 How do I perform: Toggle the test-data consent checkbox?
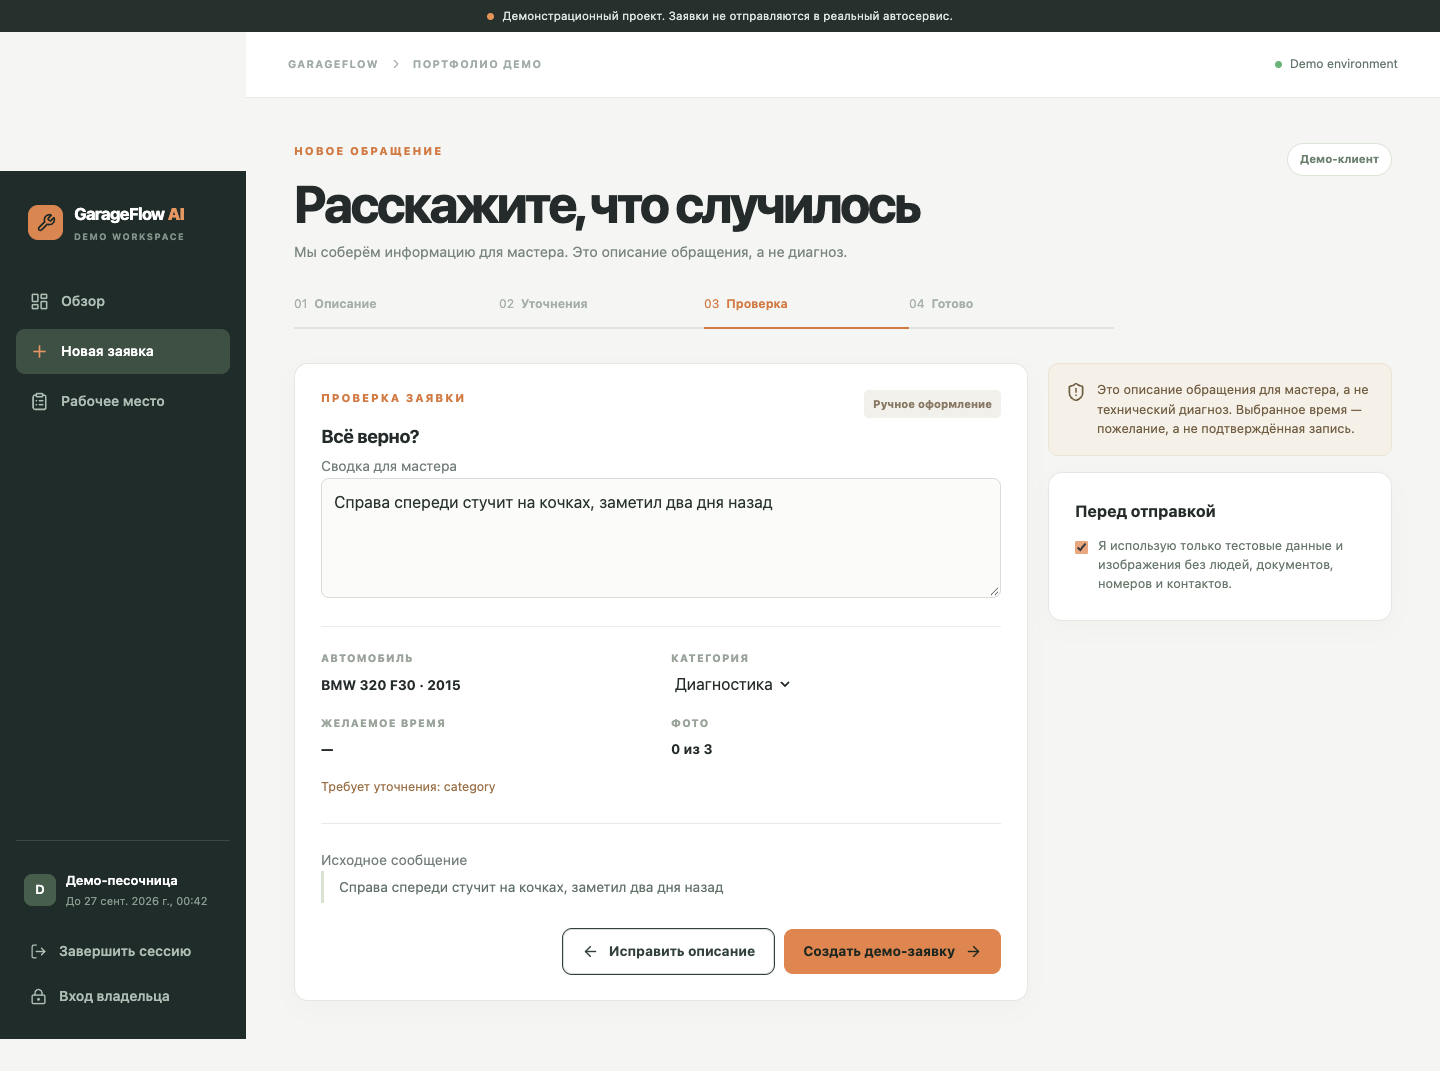[1081, 547]
